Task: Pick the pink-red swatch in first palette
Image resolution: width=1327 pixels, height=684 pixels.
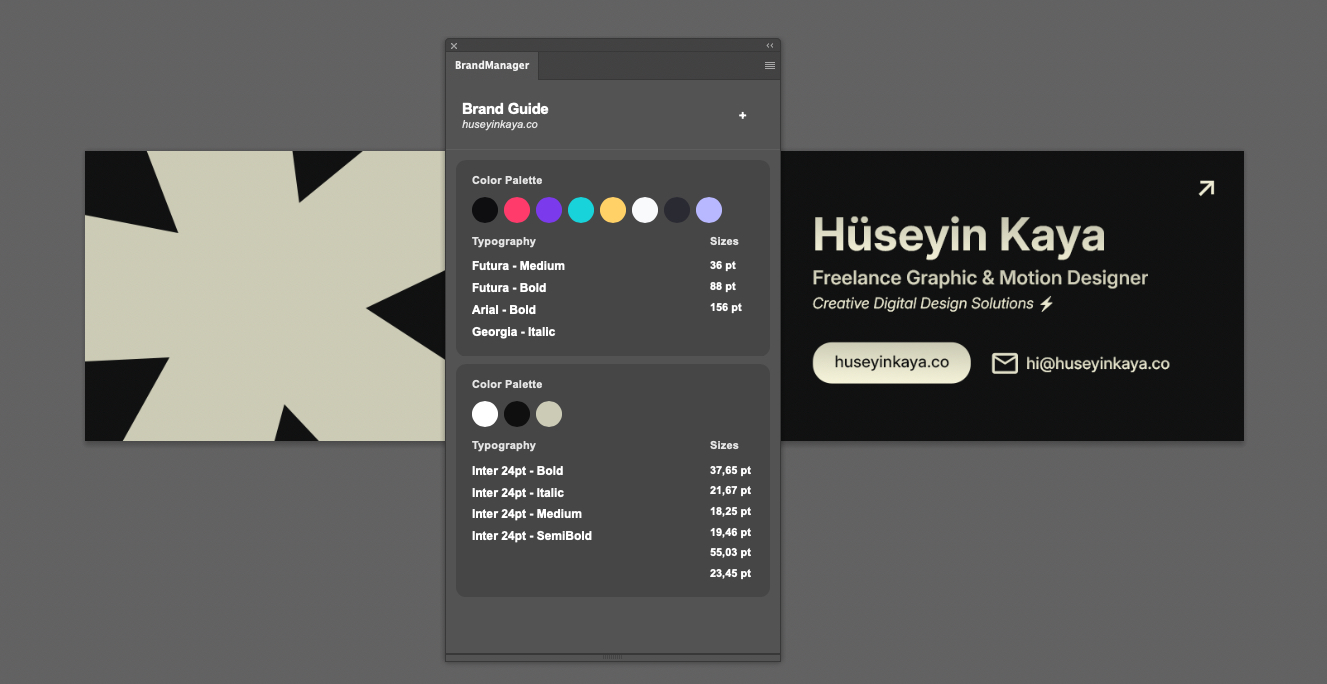Action: pos(517,210)
